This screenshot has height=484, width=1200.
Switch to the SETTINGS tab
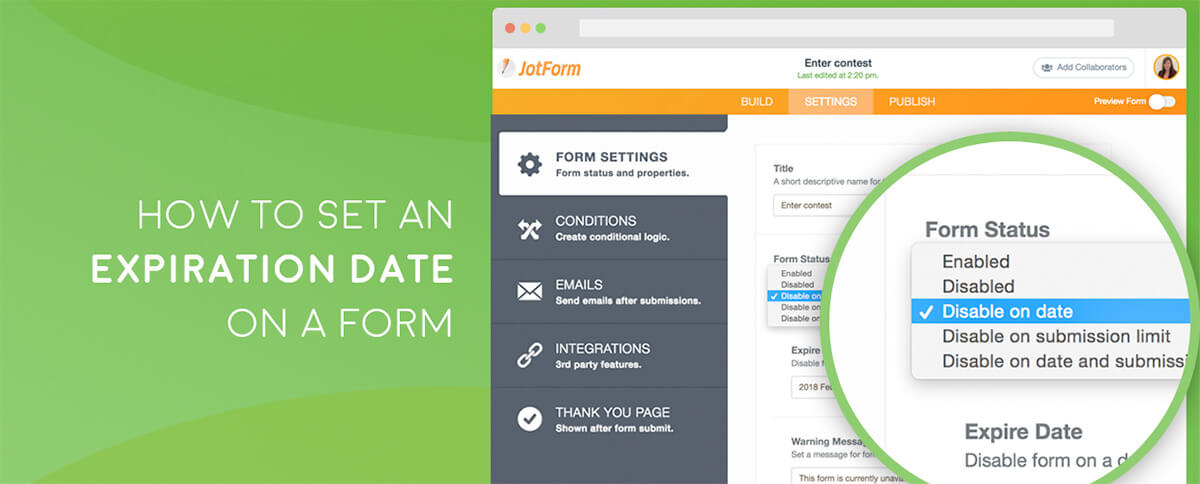[x=830, y=101]
